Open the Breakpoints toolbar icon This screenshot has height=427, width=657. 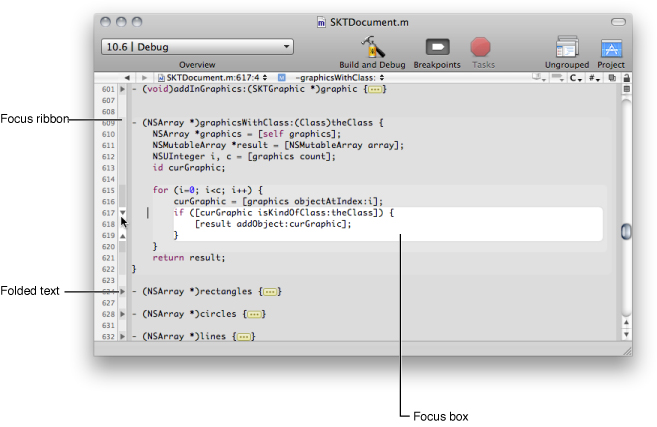click(438, 46)
